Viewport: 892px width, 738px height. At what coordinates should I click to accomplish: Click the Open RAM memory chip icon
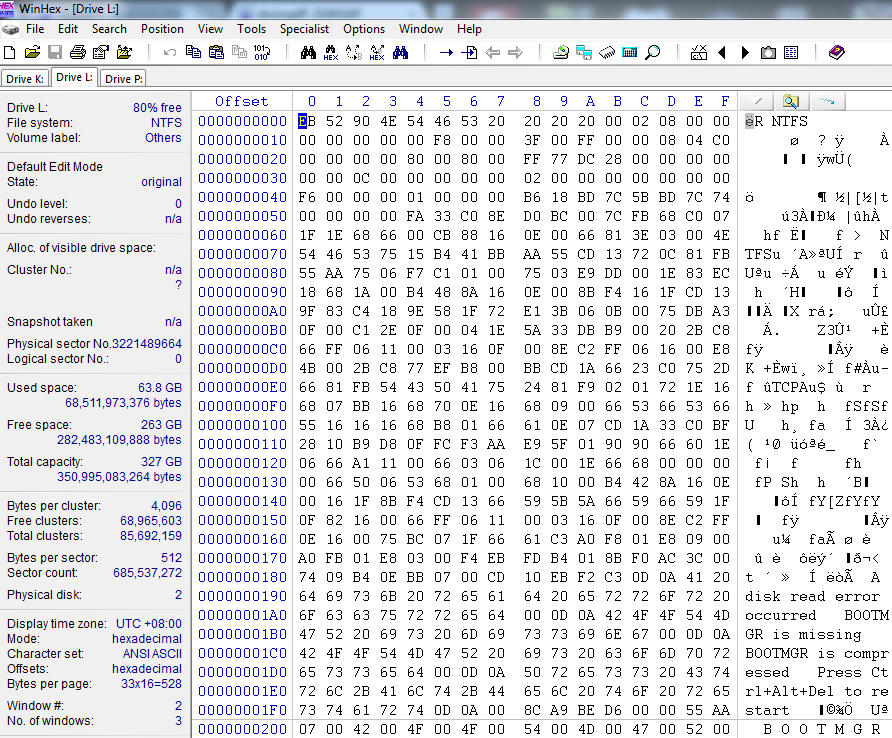pyautogui.click(x=607, y=53)
